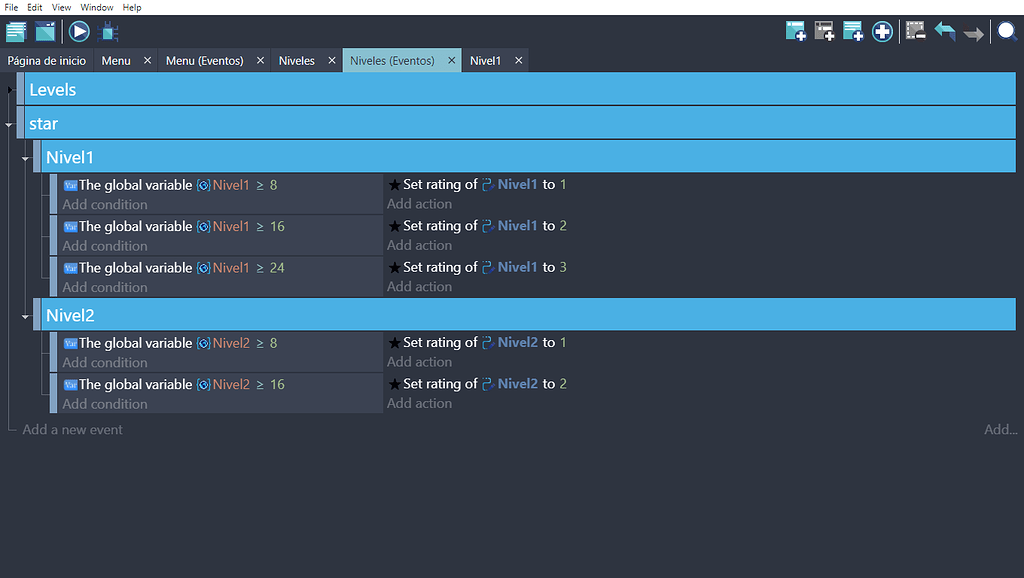Click the add new event toolbar icon

(796, 32)
